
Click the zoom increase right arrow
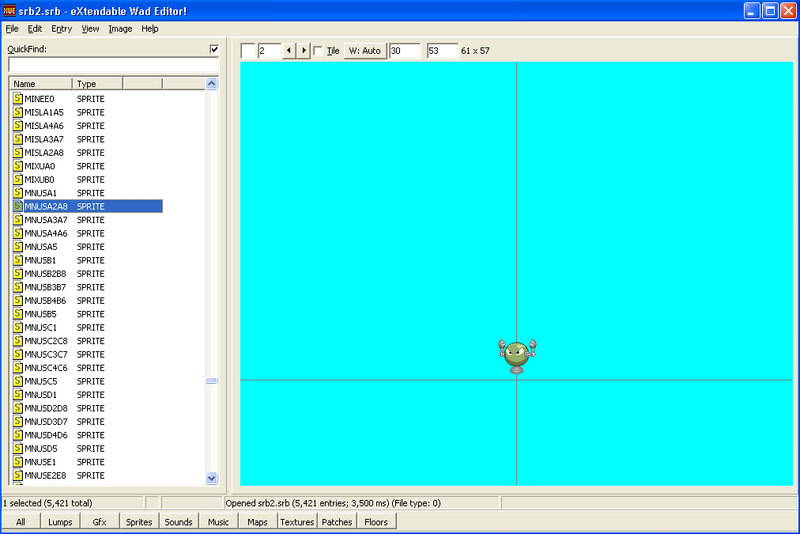[x=303, y=51]
